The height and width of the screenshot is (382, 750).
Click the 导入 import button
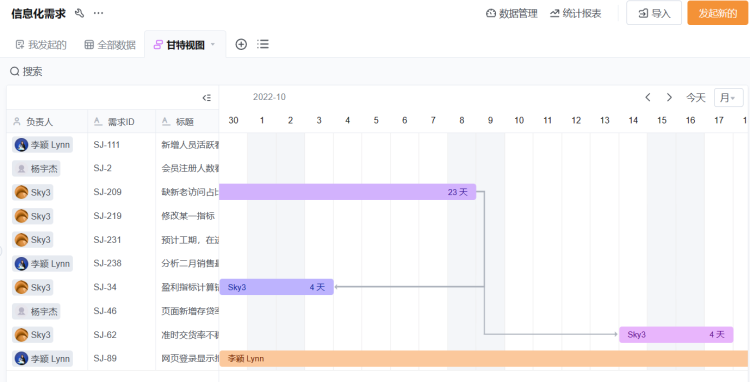(x=654, y=13)
